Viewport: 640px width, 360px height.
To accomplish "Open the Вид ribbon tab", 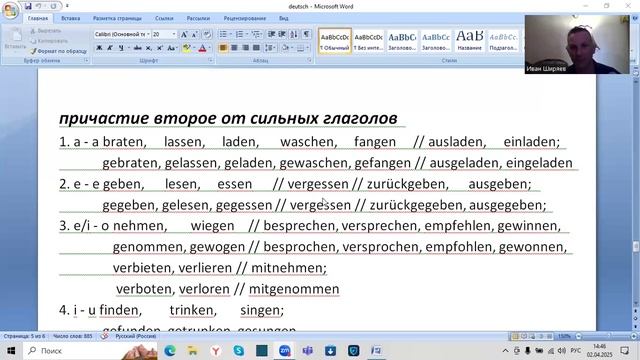I will tap(284, 18).
